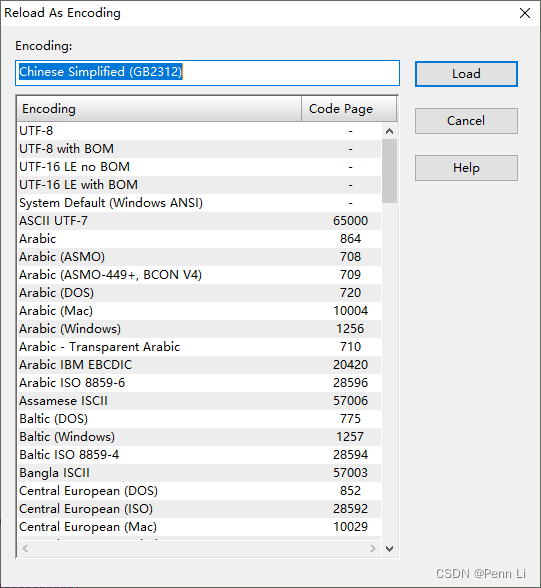Open Help for encoding dialog

[x=466, y=168]
